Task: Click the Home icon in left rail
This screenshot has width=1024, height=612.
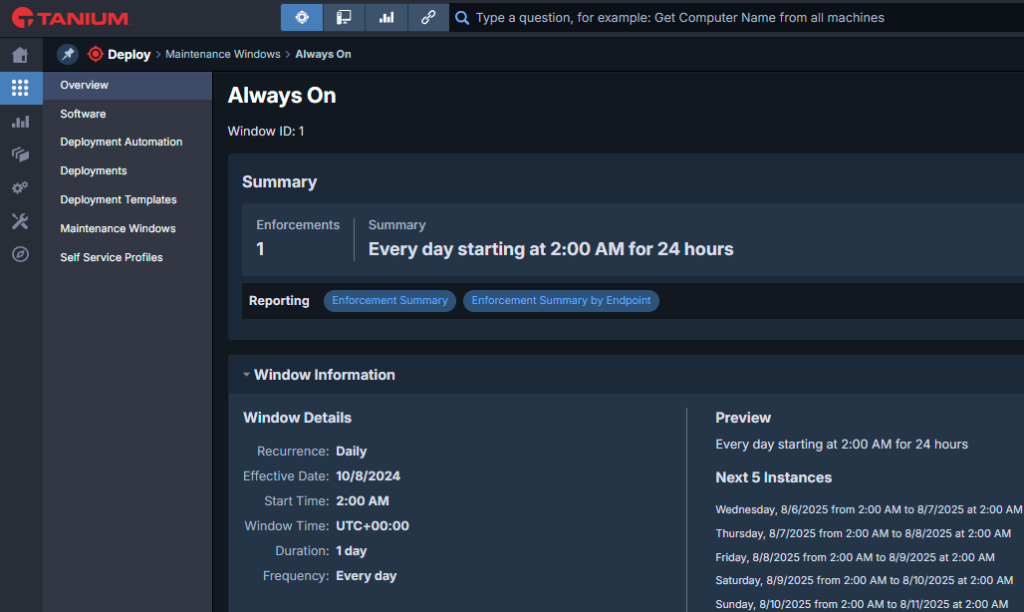Action: pos(20,55)
